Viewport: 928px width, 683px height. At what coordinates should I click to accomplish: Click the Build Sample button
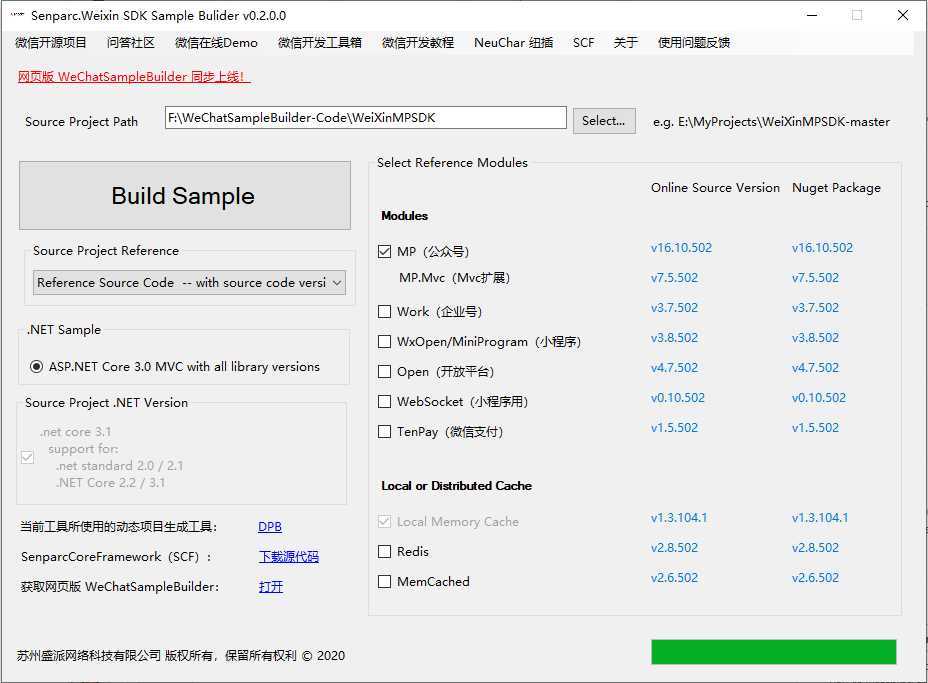[185, 195]
